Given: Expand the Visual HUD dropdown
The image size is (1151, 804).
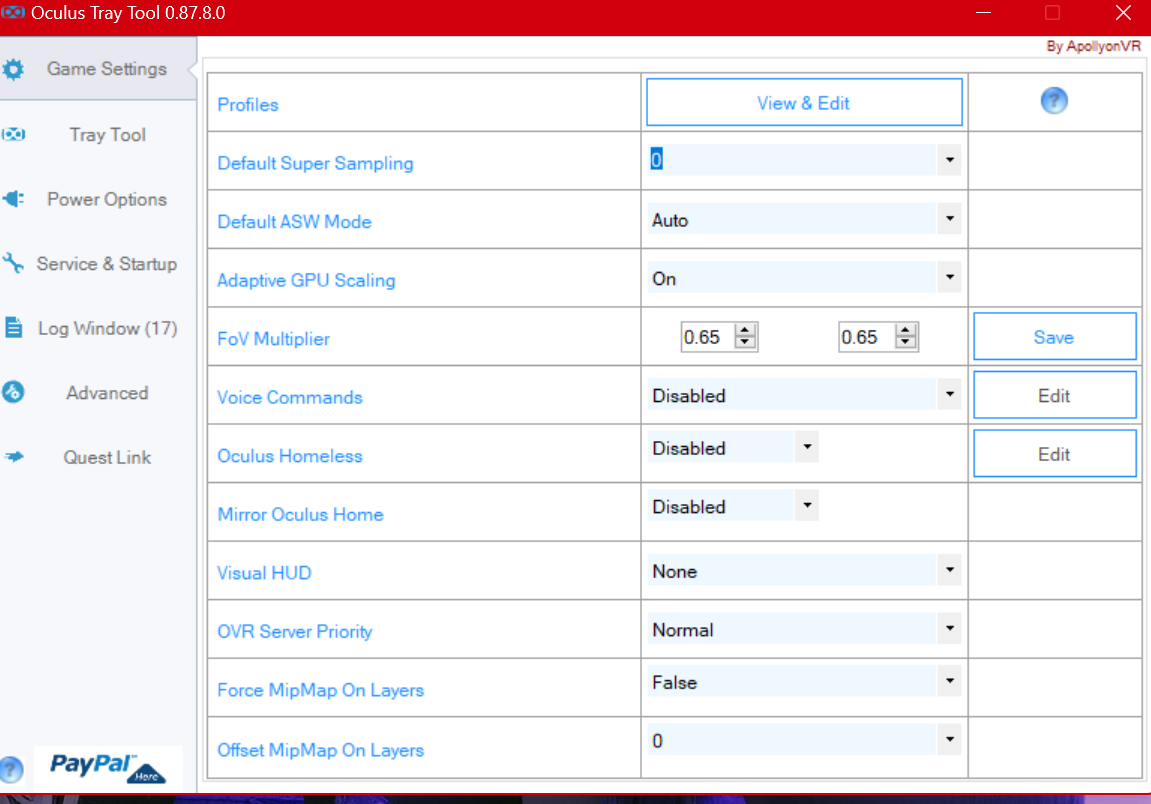Looking at the screenshot, I should (950, 570).
